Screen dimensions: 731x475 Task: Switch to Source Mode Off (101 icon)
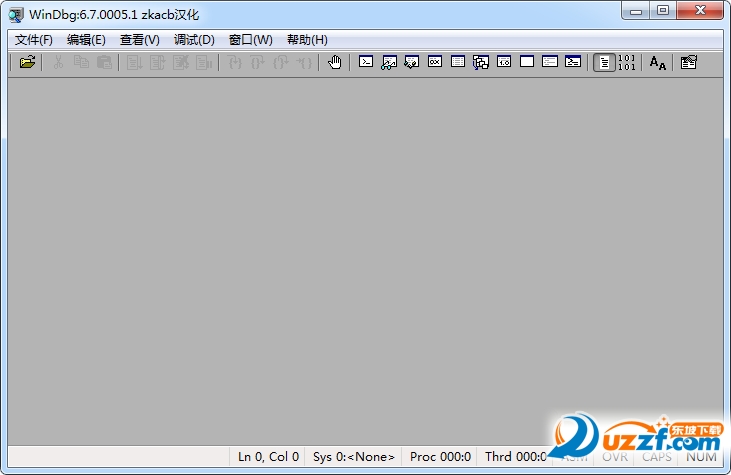(x=627, y=62)
